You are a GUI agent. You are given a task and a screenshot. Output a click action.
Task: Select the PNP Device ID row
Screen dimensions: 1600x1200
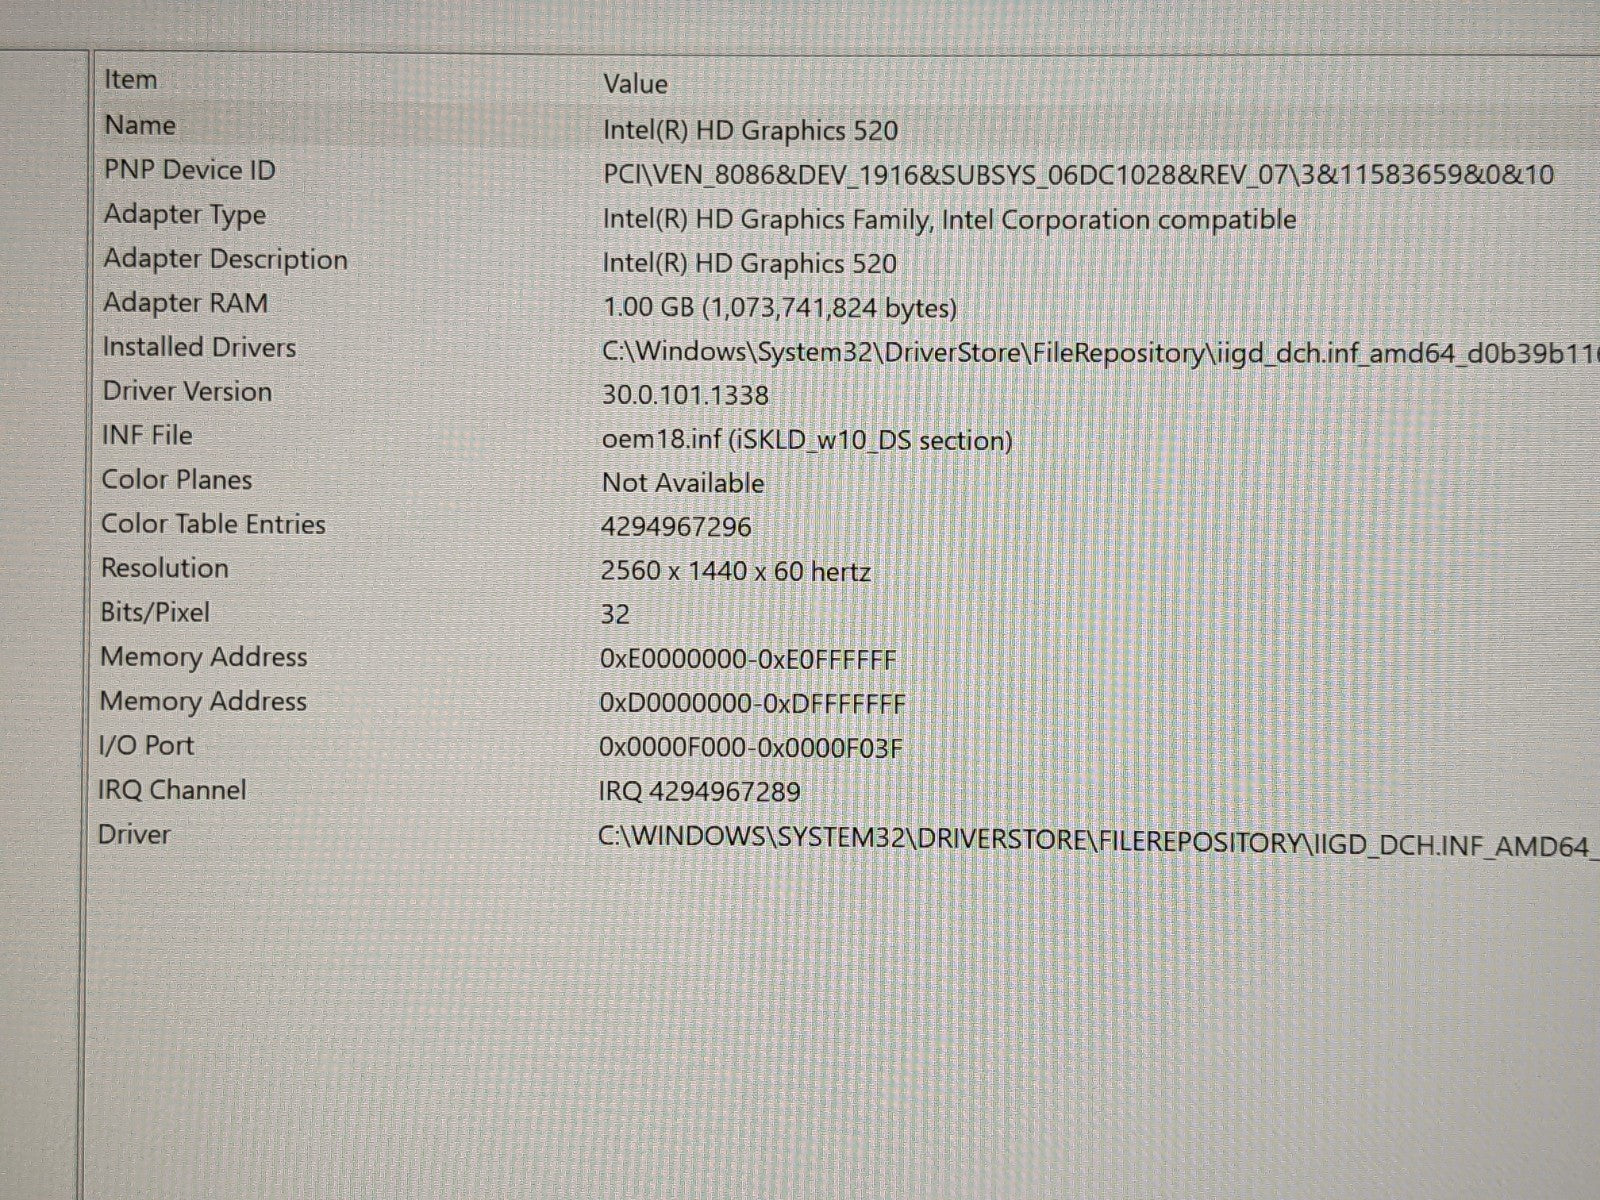189,170
